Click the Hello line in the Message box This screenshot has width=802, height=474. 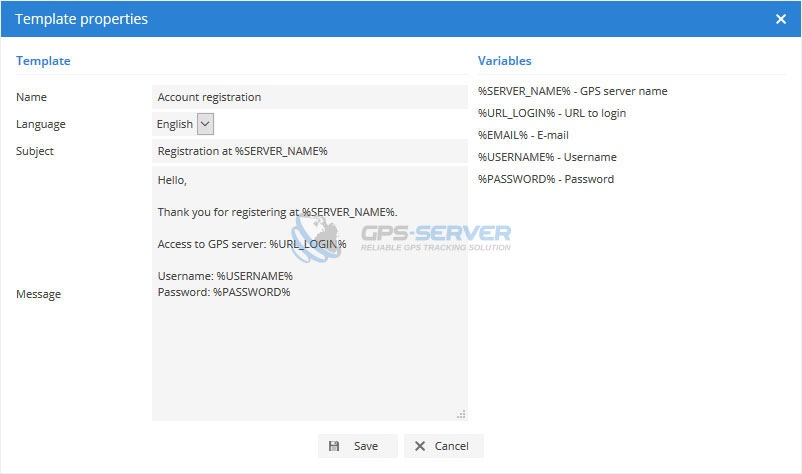coord(173,180)
